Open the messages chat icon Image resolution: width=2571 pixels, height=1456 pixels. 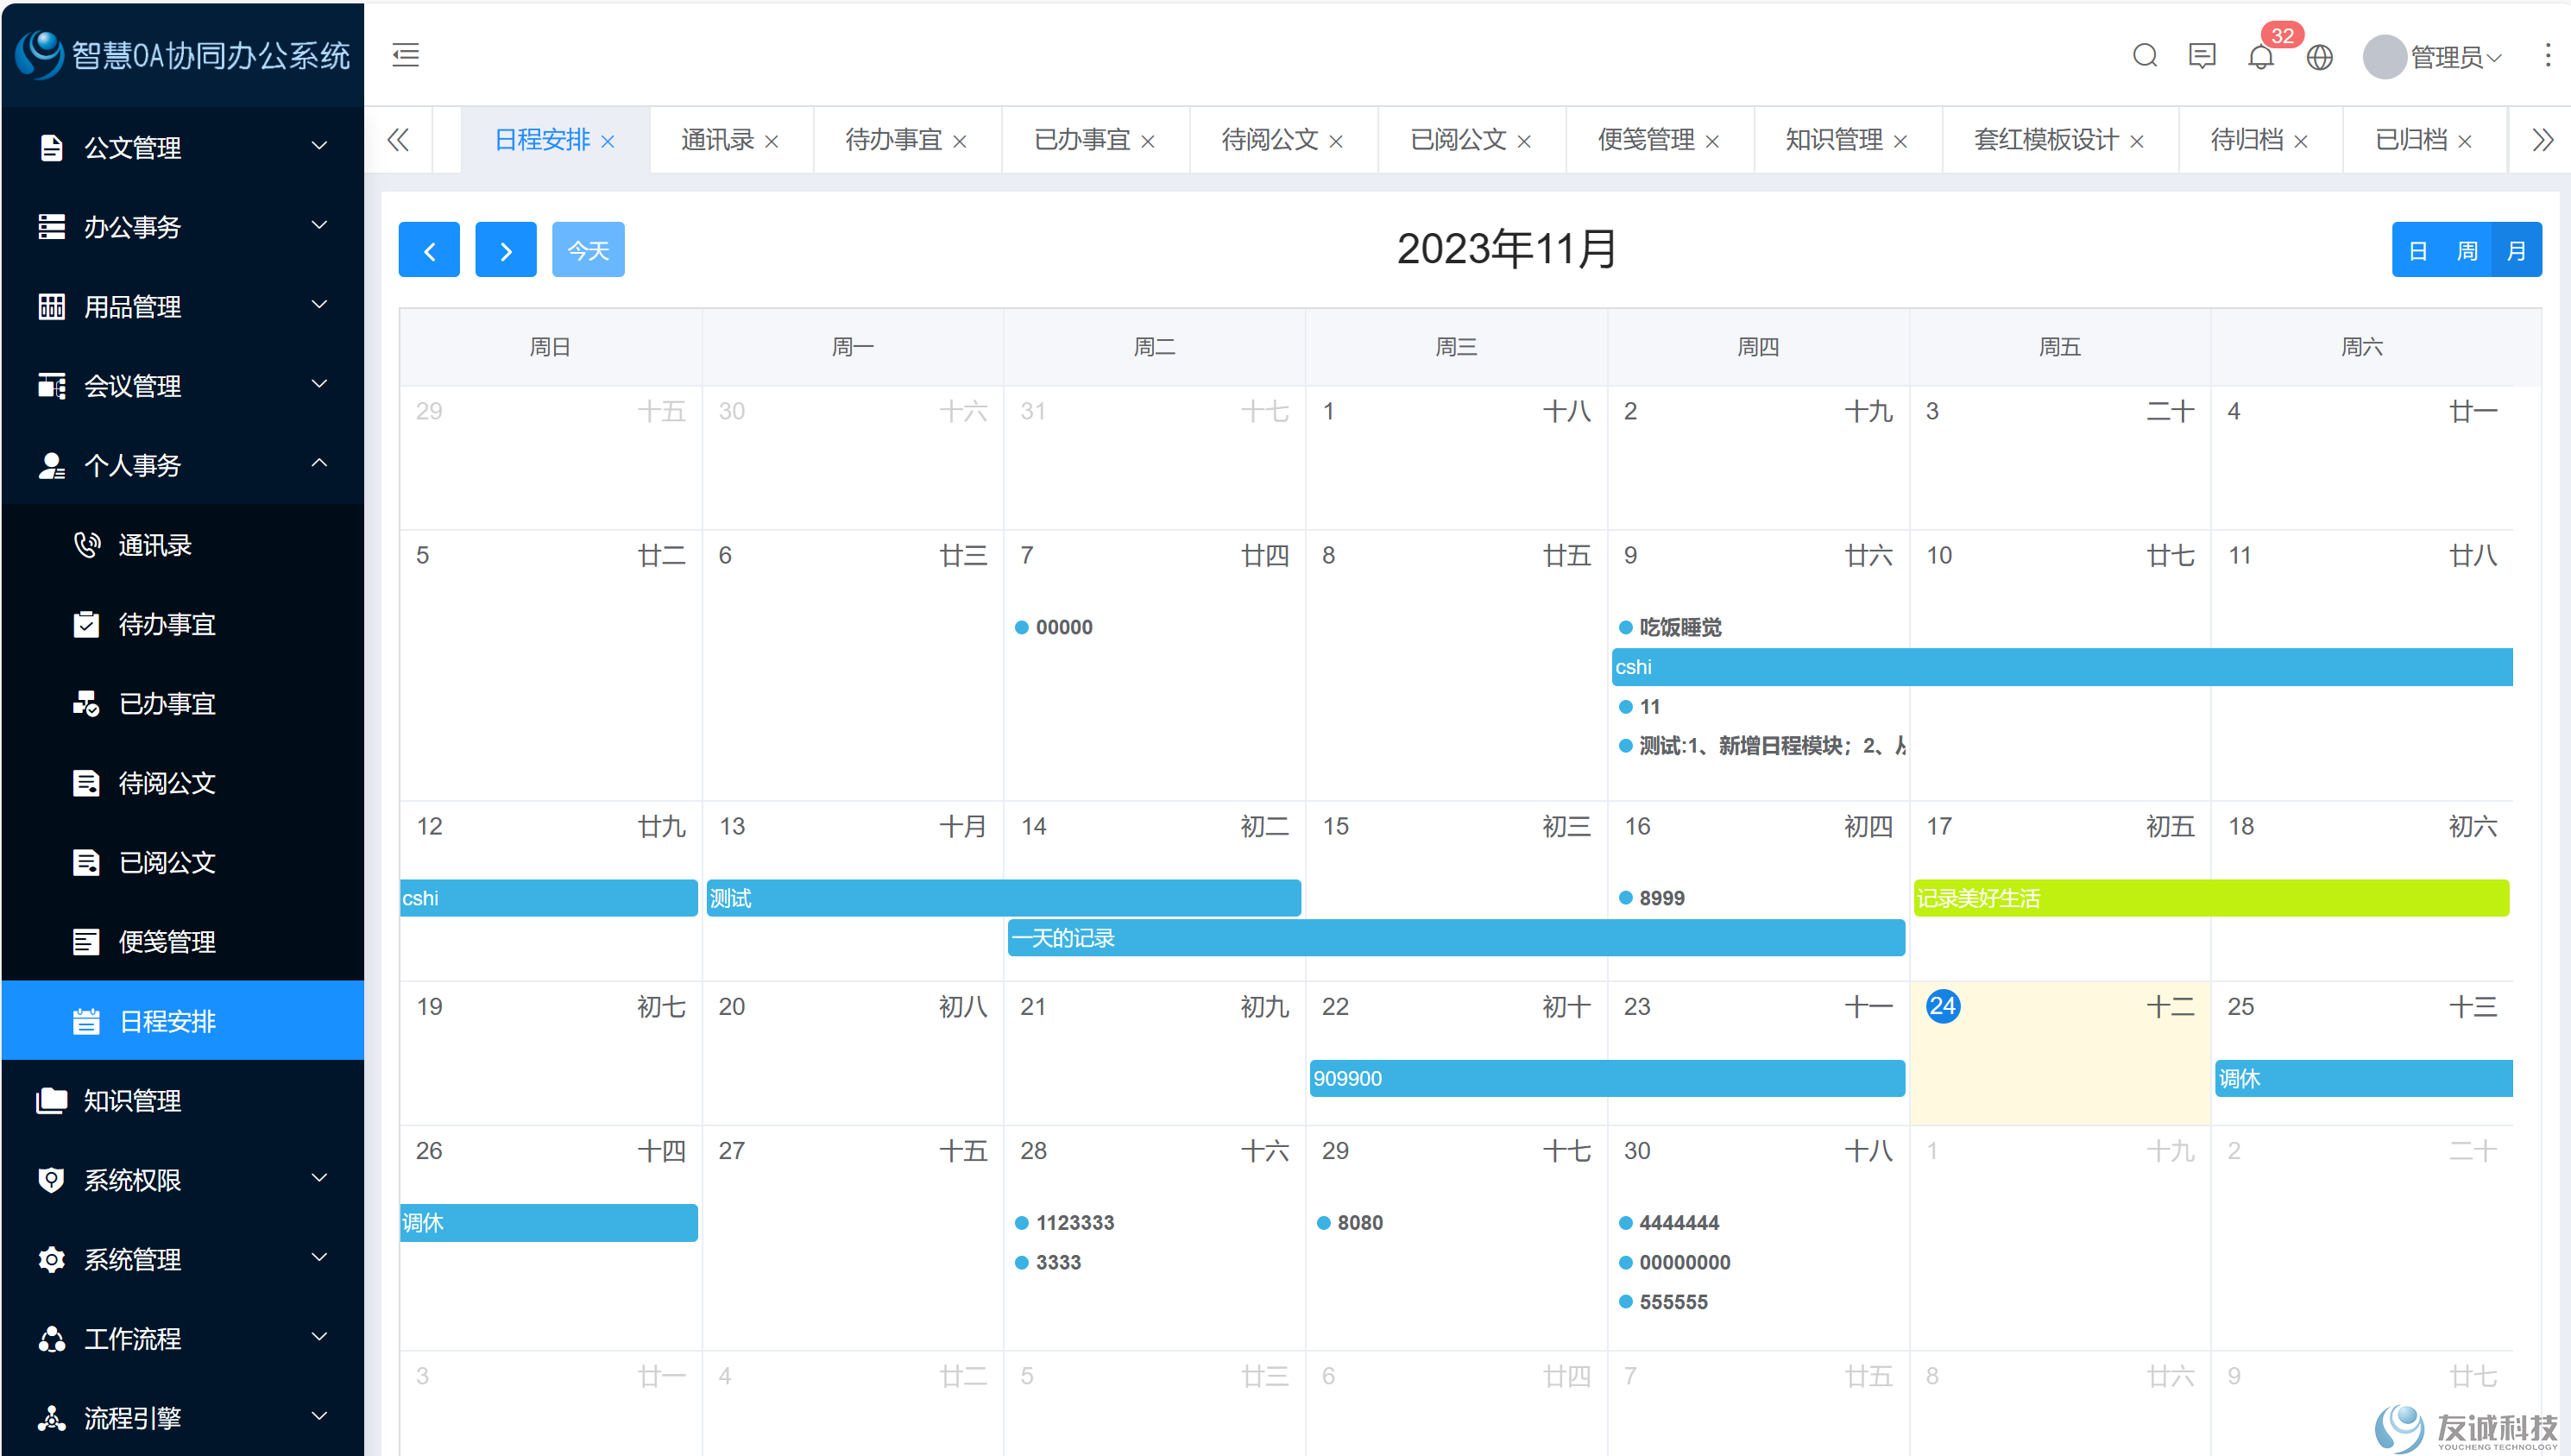[2202, 56]
